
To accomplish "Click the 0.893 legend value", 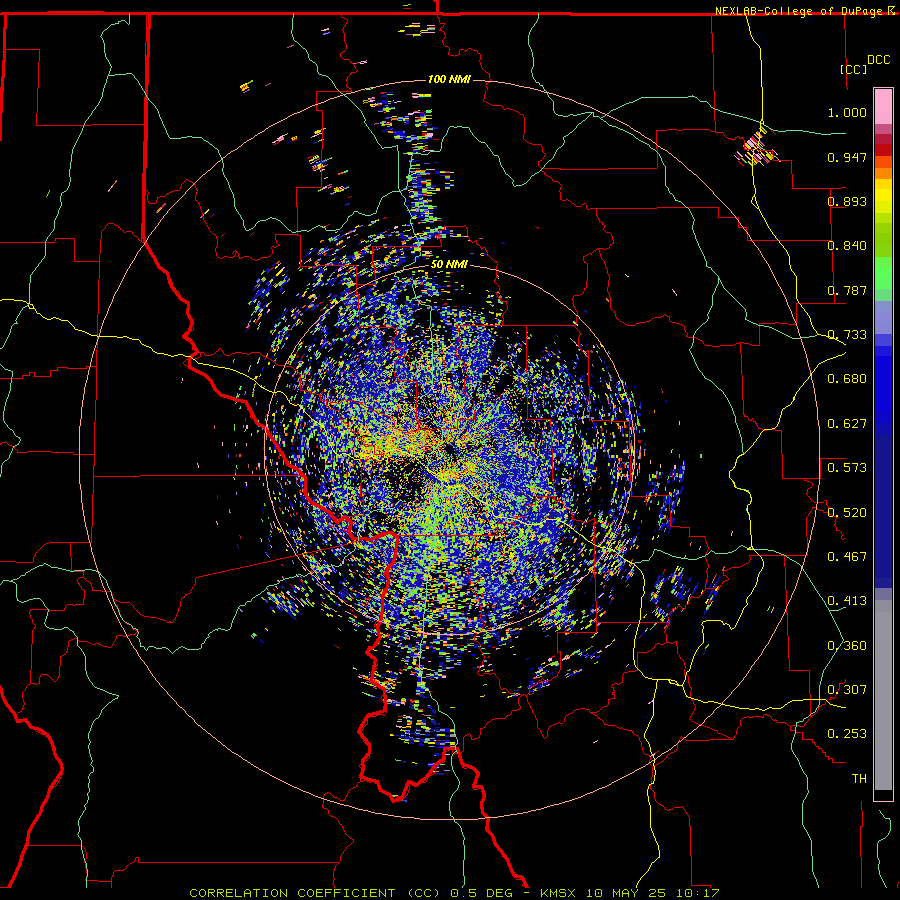I will pos(847,201).
